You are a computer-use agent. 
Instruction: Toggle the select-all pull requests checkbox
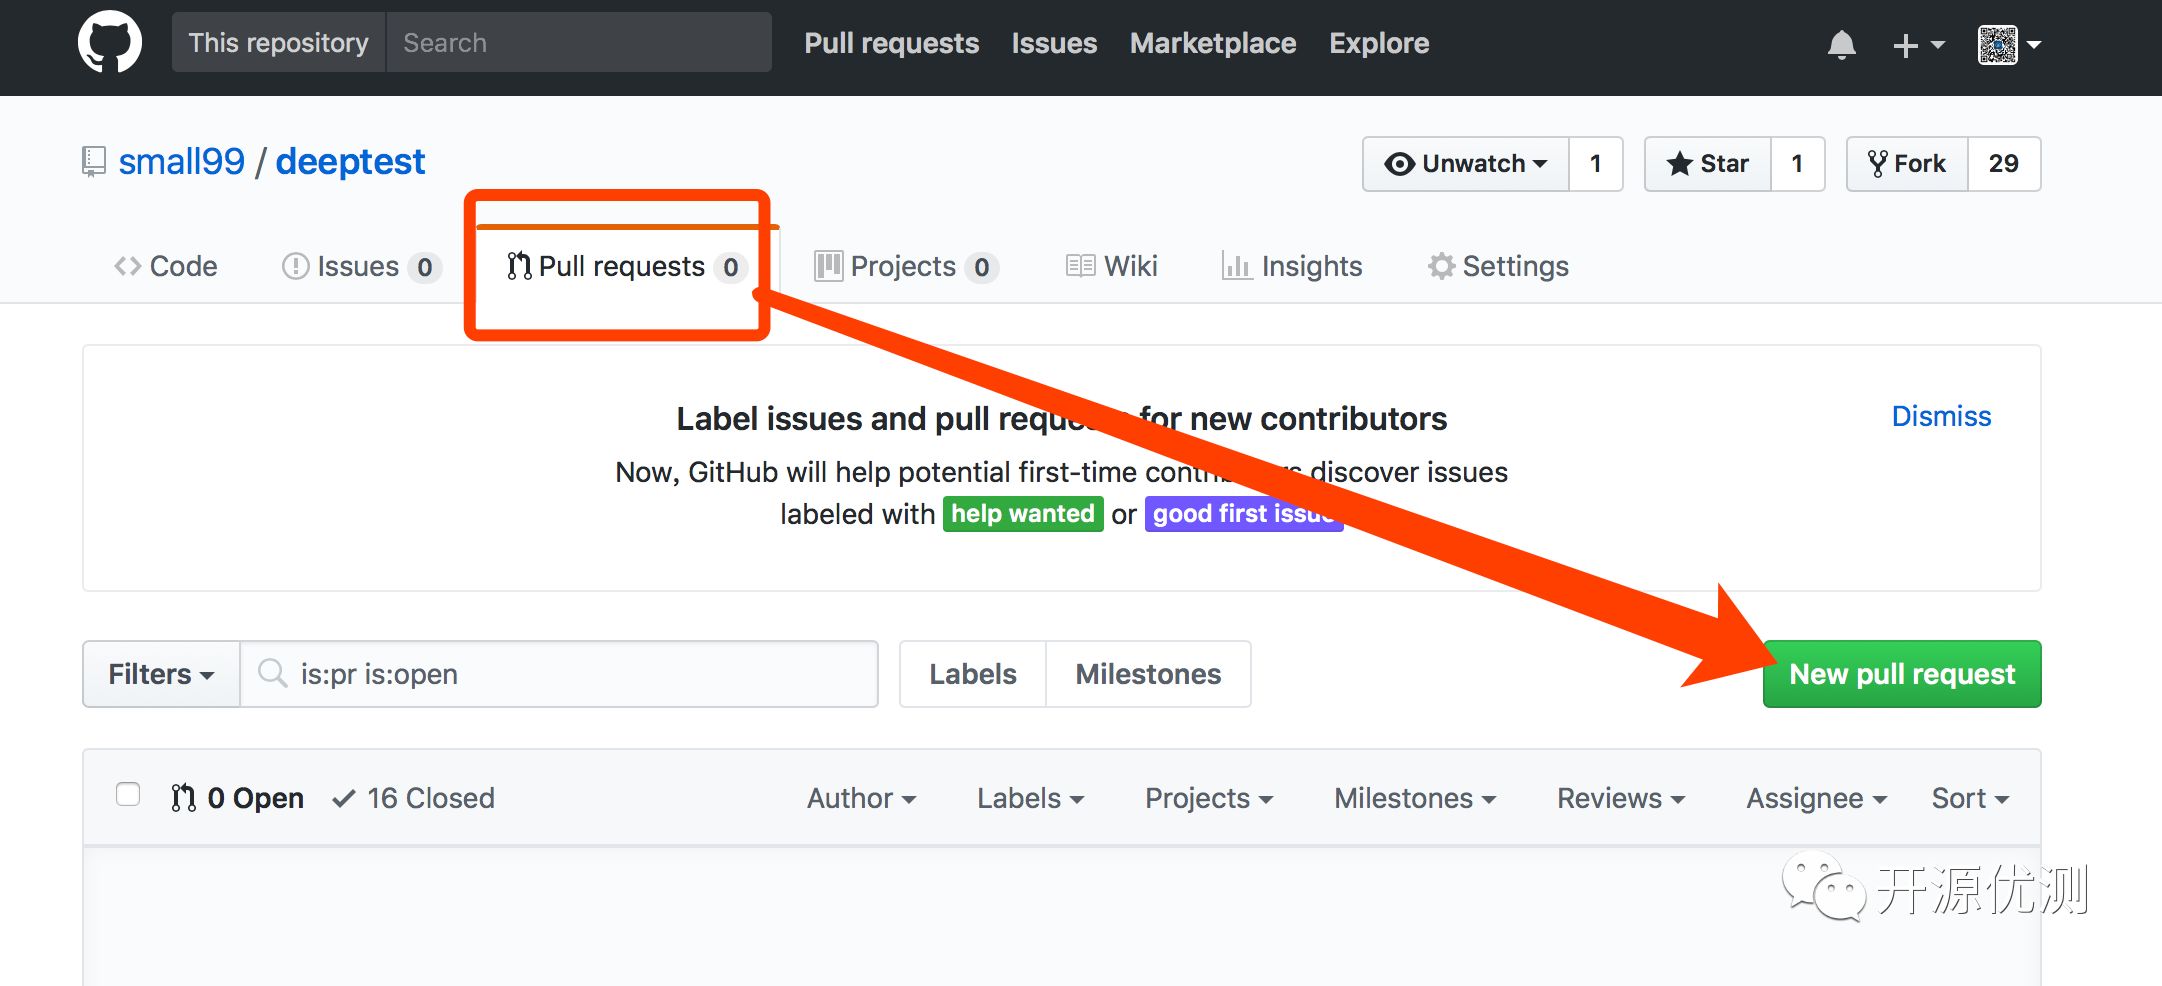[128, 794]
